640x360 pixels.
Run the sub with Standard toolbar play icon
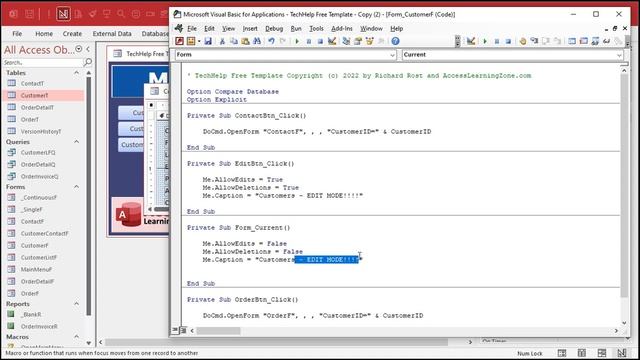(297, 41)
